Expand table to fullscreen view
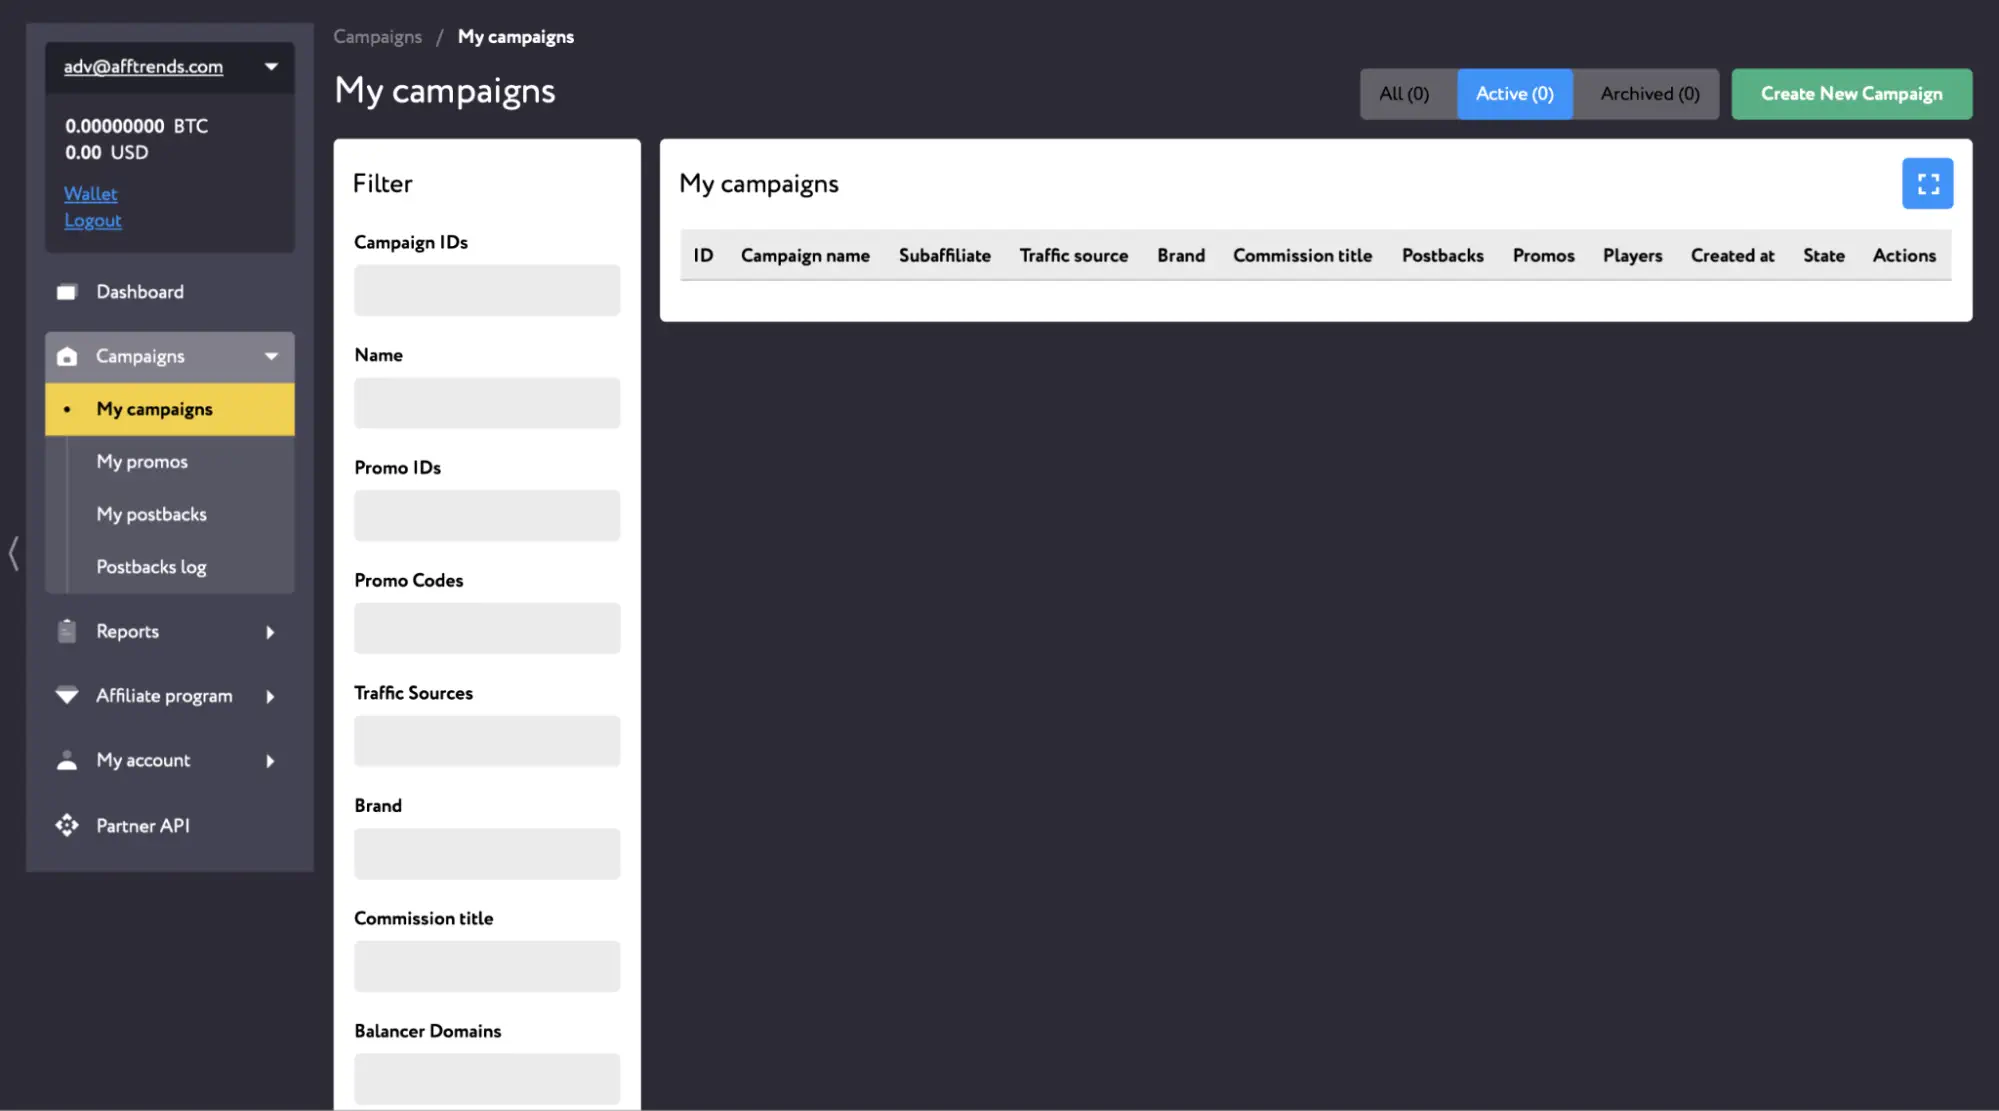1999x1111 pixels. (1927, 184)
